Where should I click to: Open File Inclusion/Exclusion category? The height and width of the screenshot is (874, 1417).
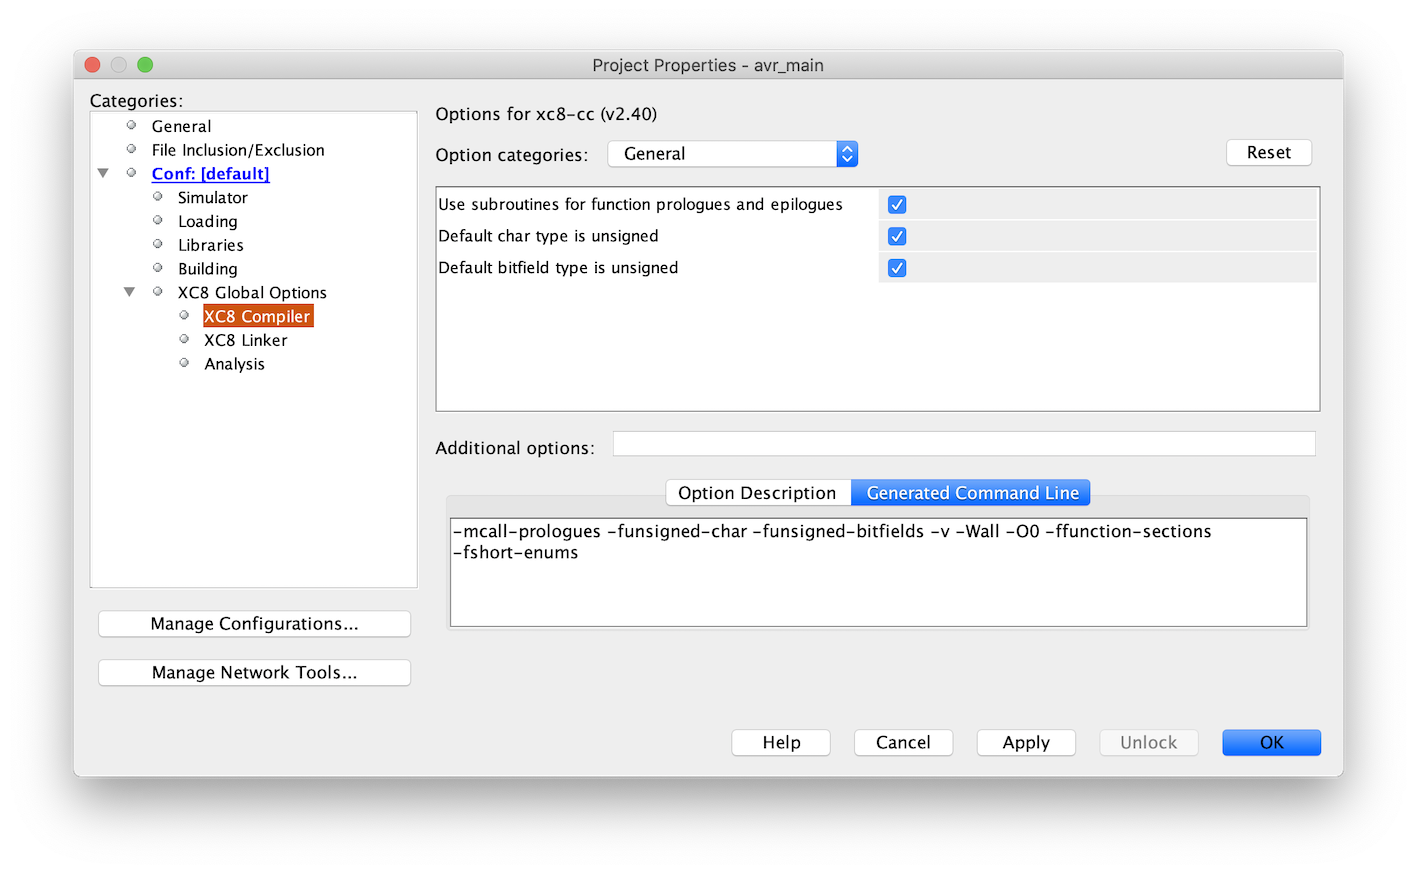[x=238, y=150]
